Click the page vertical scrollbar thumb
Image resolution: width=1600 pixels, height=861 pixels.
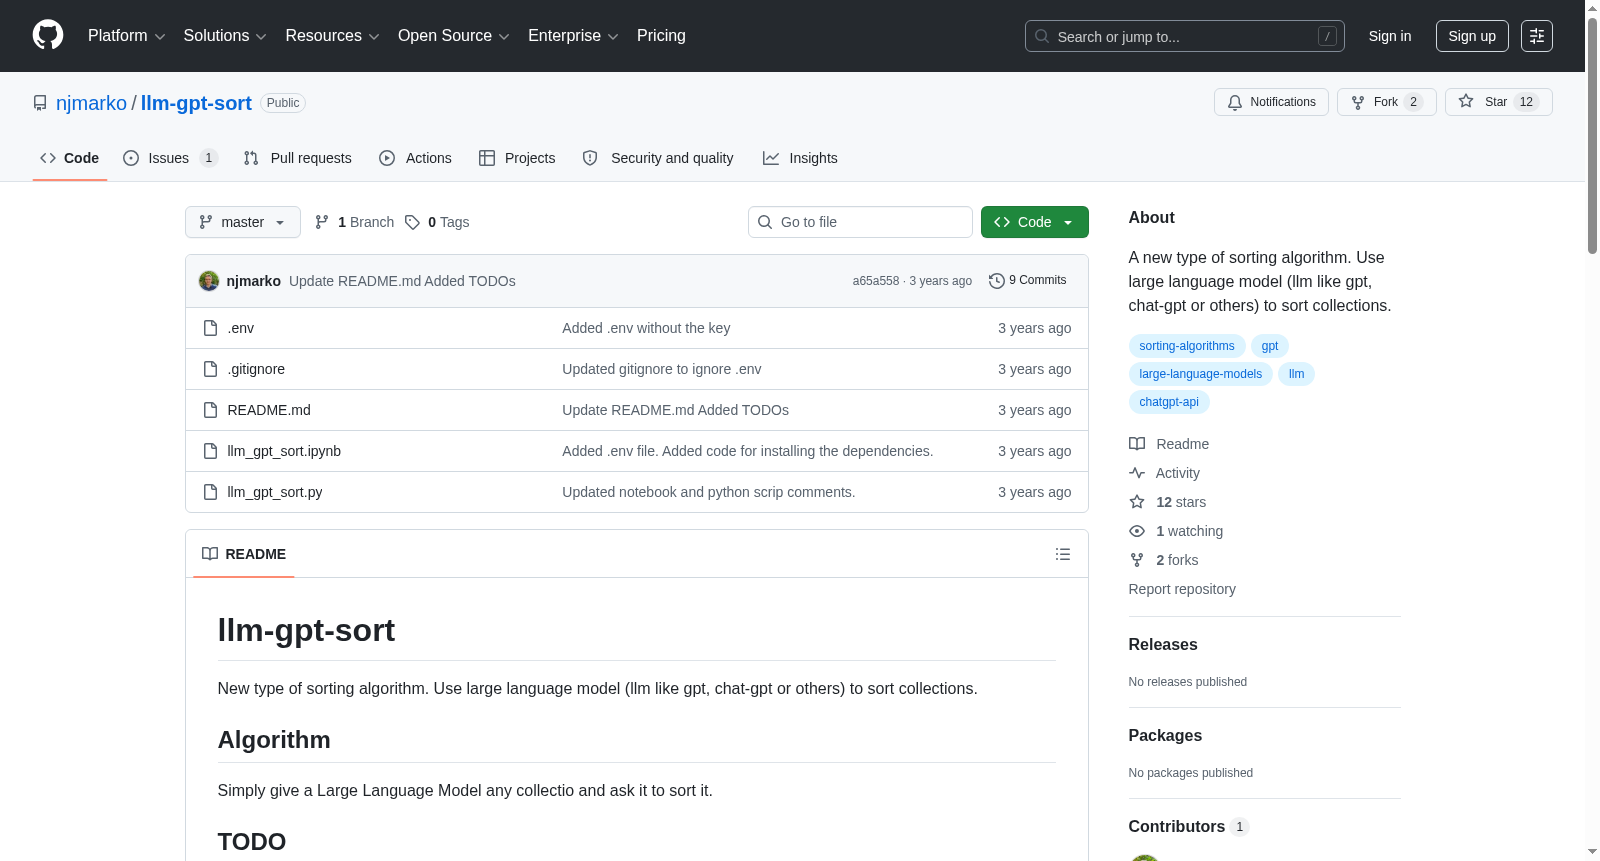[x=1592, y=135]
